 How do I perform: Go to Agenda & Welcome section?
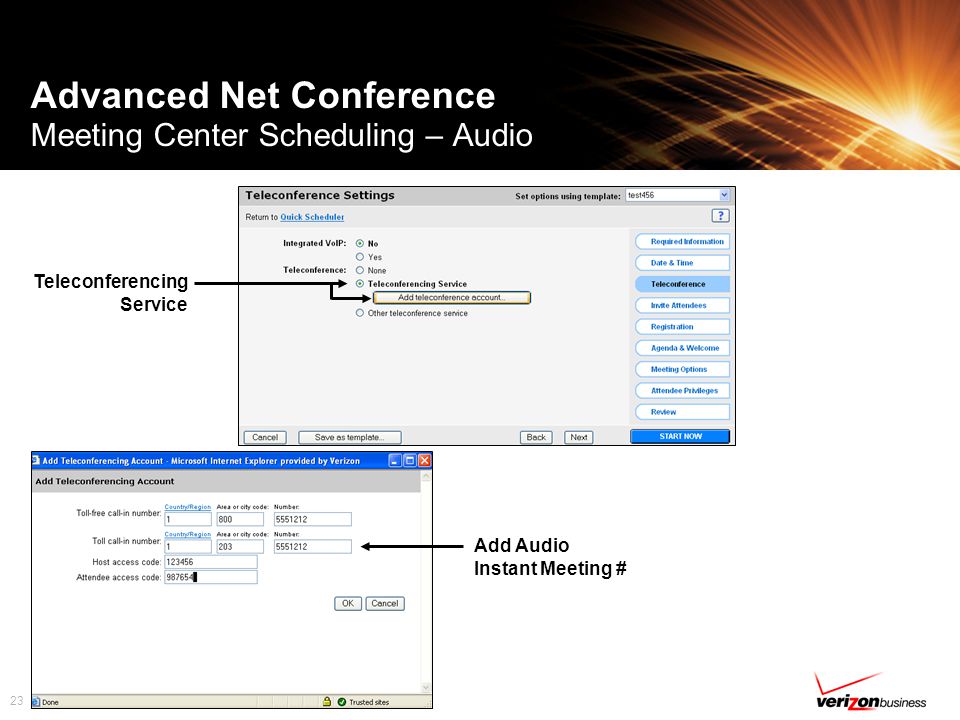tap(683, 348)
